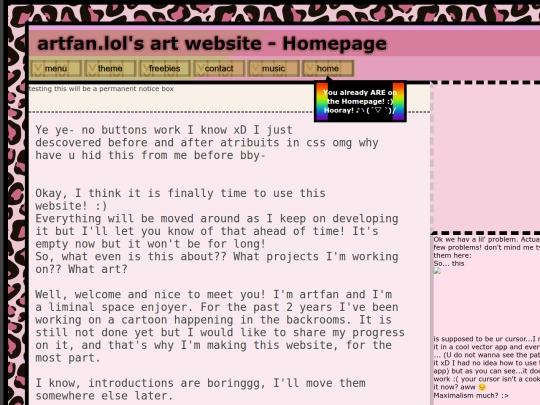Go to the freebies page button
This screenshot has height=405, width=540.
tap(165, 68)
